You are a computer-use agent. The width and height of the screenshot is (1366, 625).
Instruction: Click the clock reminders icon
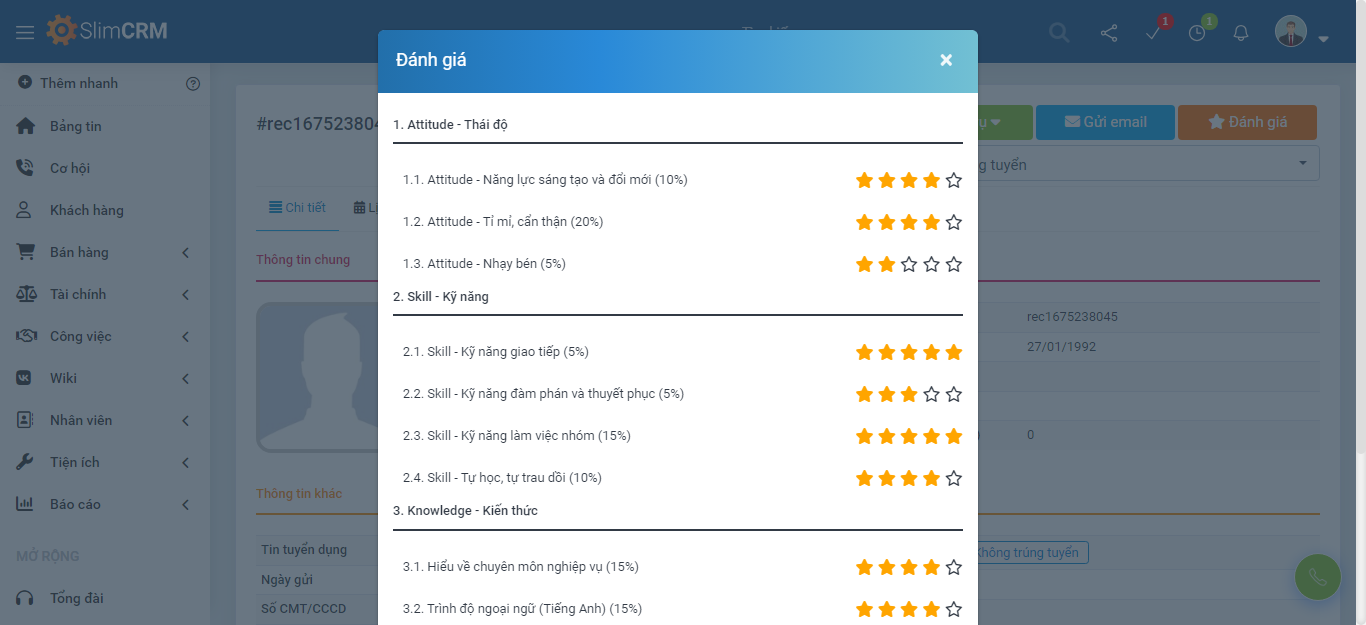coord(1196,31)
